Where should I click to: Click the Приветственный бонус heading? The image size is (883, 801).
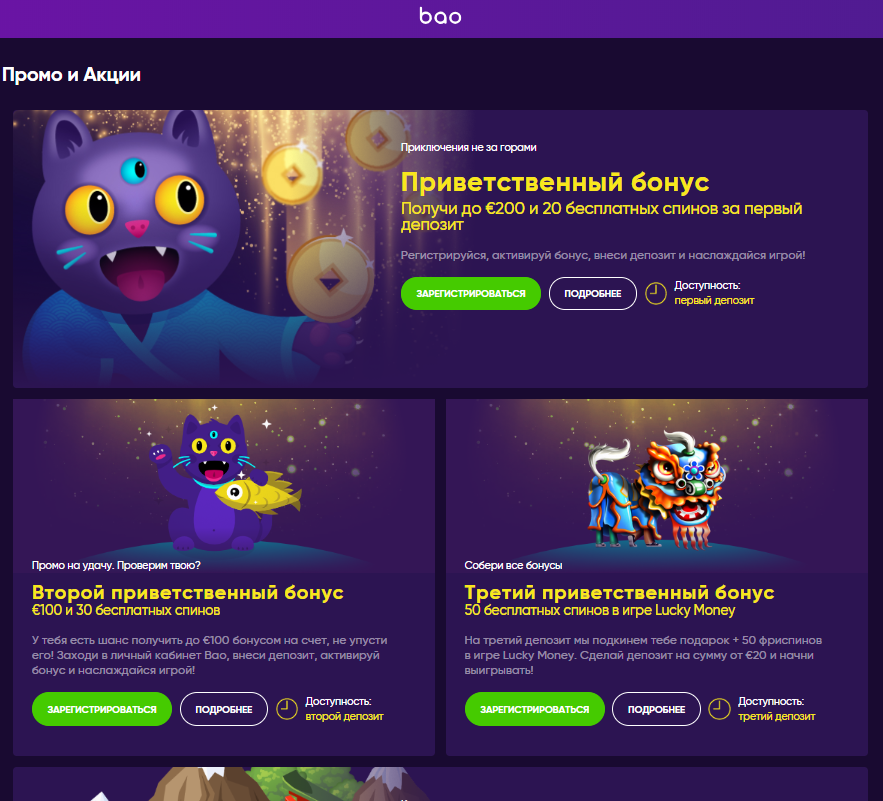pos(555,183)
